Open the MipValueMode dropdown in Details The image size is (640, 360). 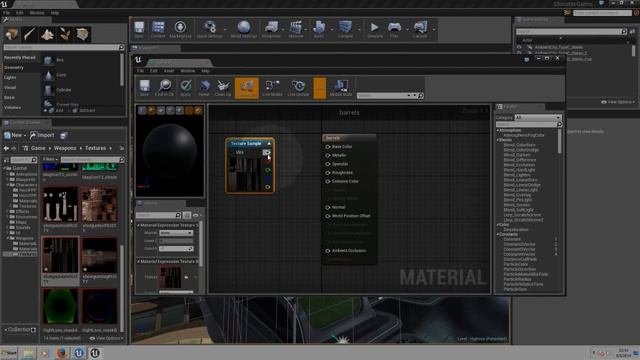[x=176, y=233]
